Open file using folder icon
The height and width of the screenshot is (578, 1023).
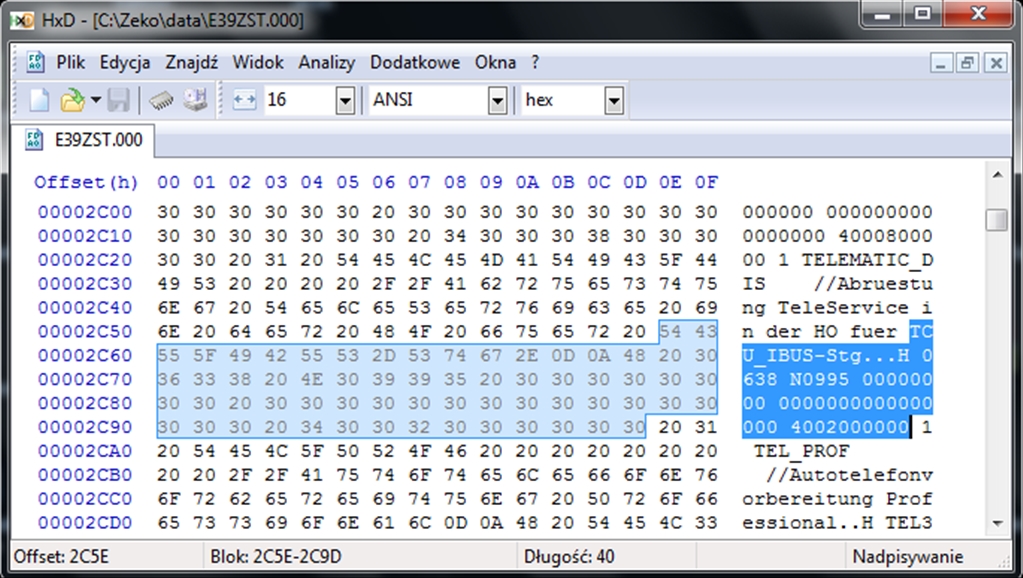coord(72,100)
